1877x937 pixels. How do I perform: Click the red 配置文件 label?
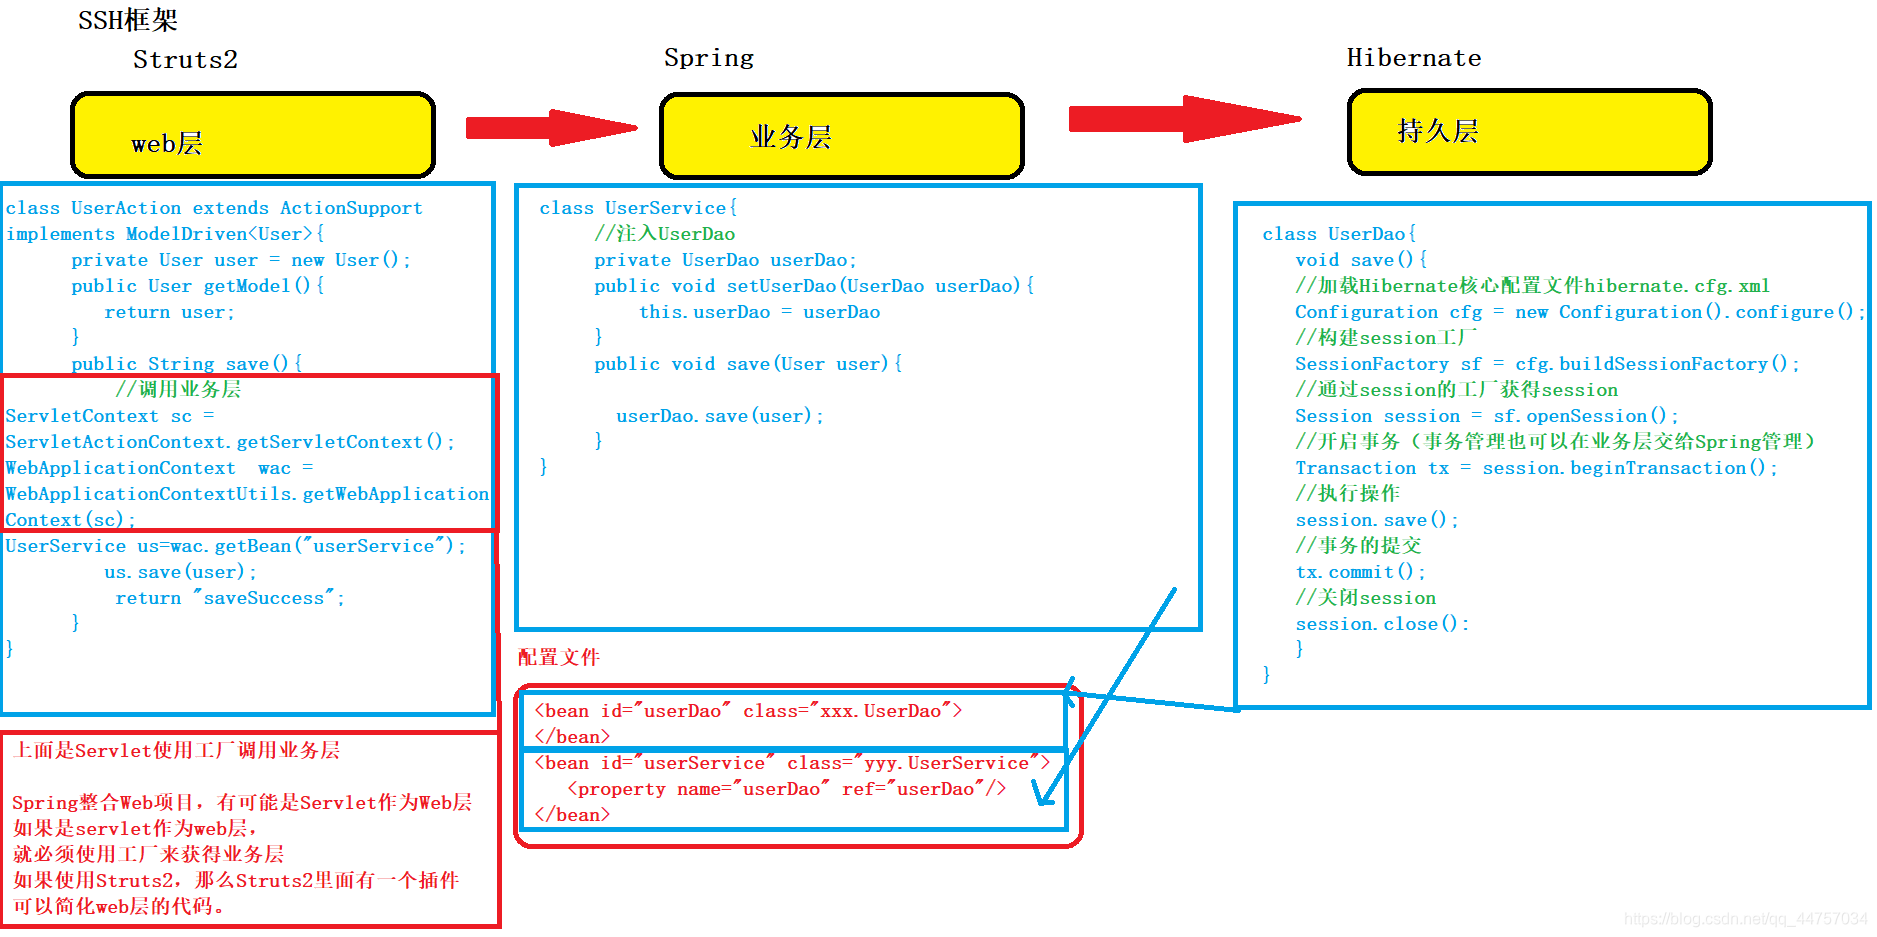coord(559,657)
